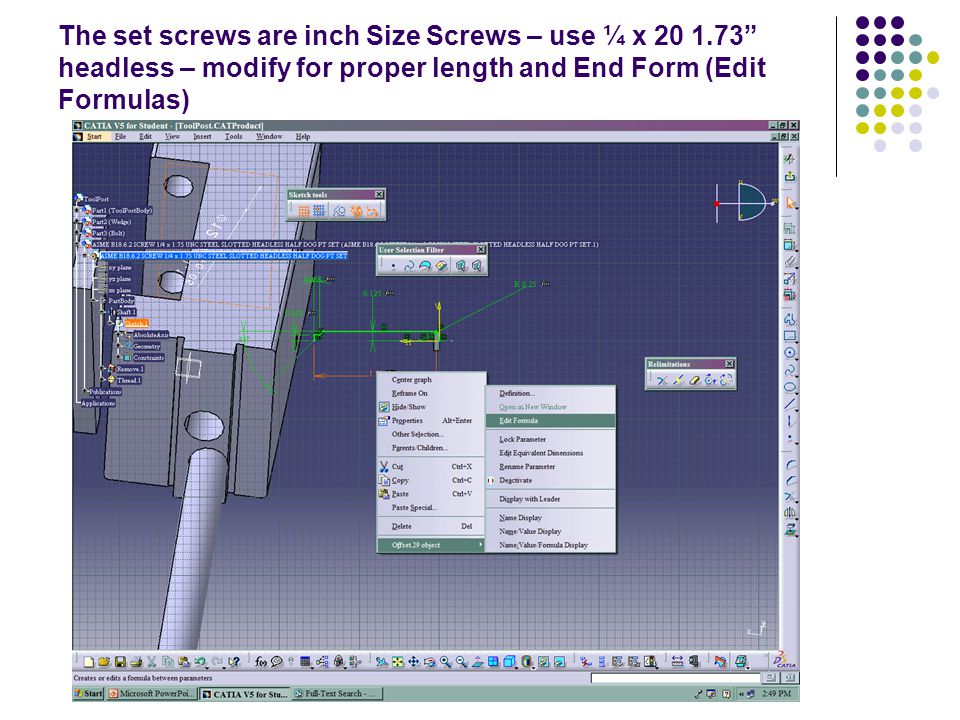Toggle Snap to Point in Sketch tools
Image resolution: width=960 pixels, height=720 pixels.
pos(319,211)
